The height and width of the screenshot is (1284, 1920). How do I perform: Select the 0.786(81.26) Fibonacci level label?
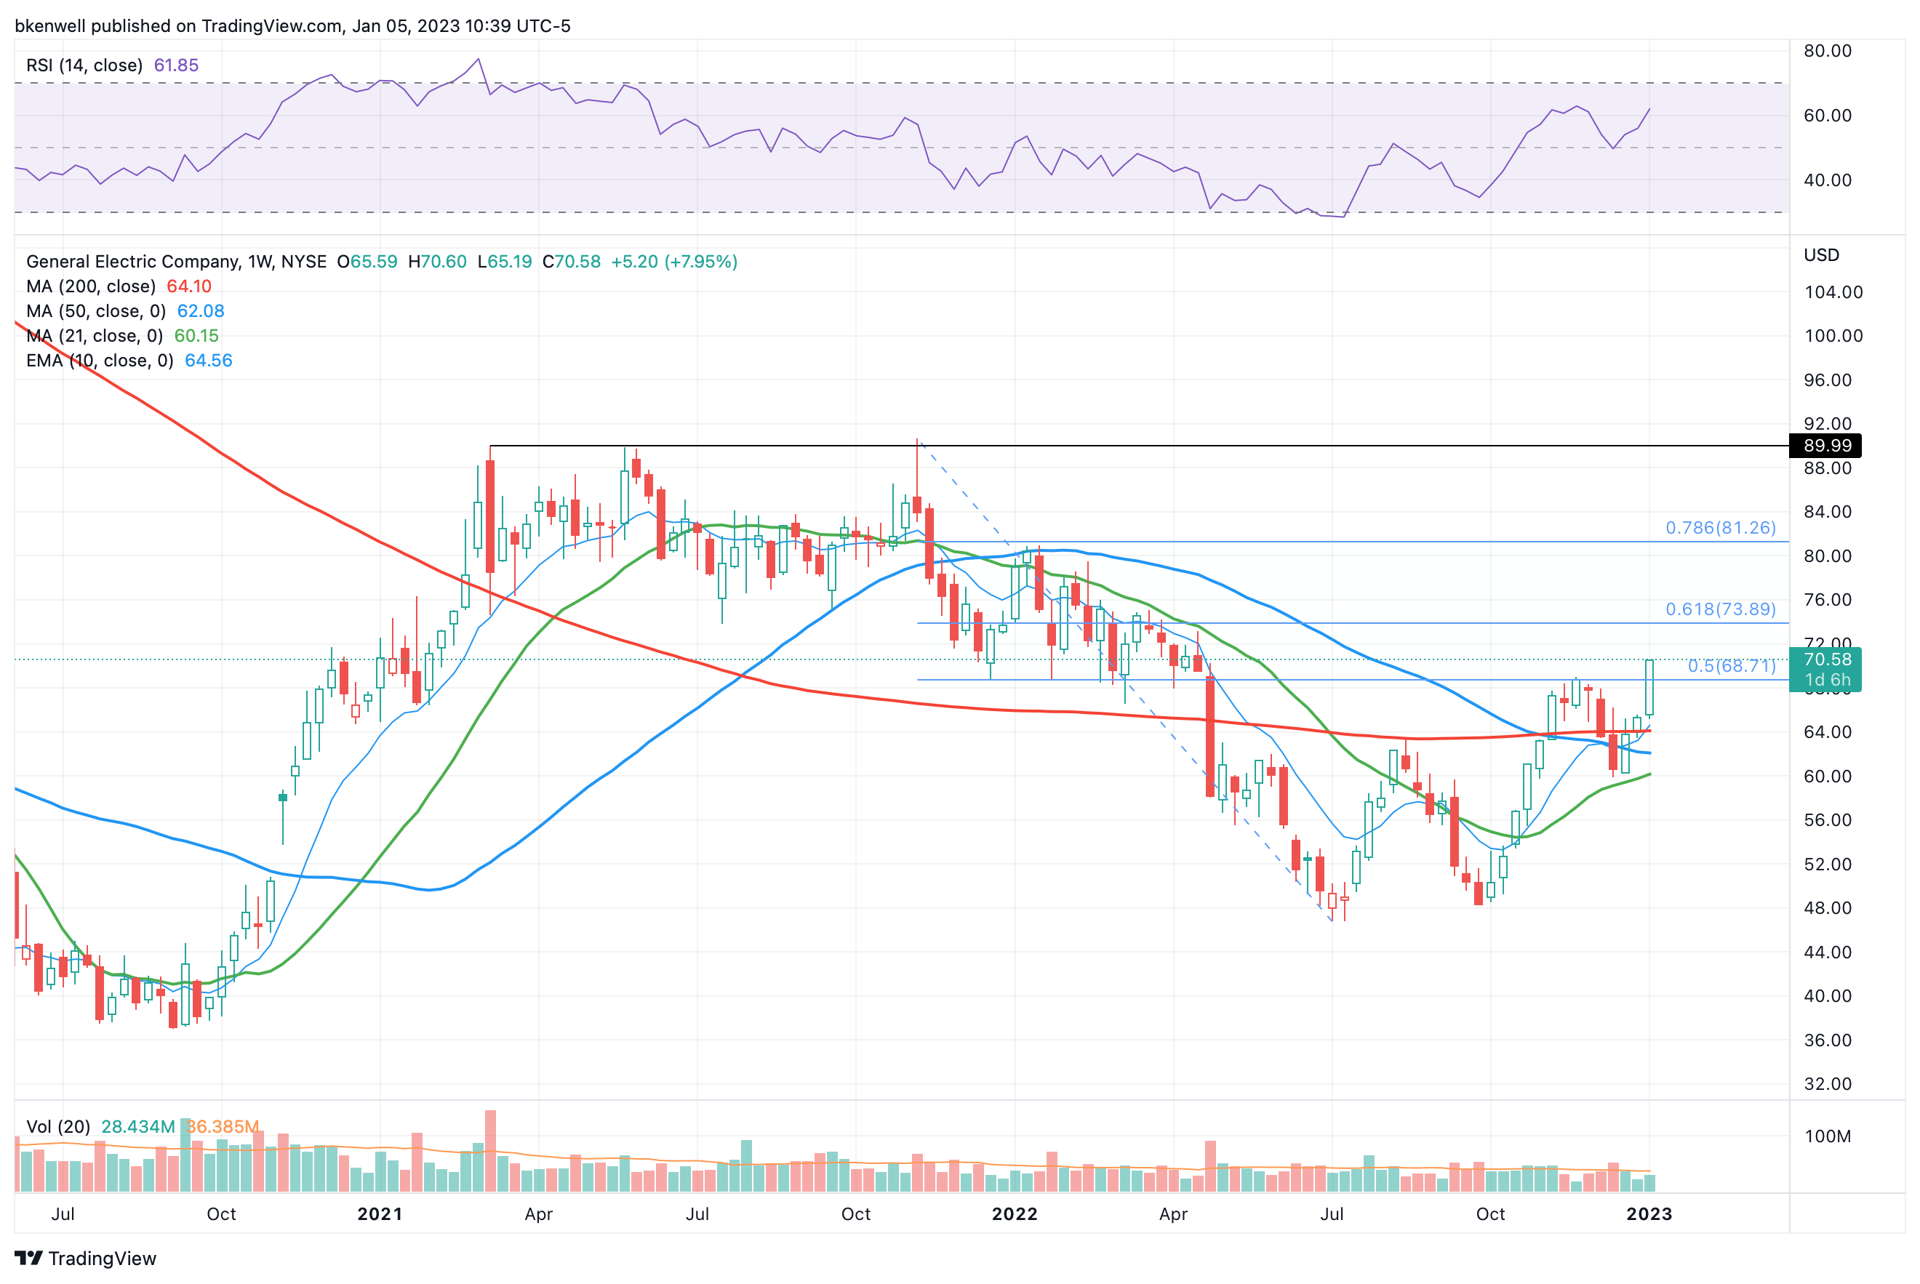tap(1720, 527)
